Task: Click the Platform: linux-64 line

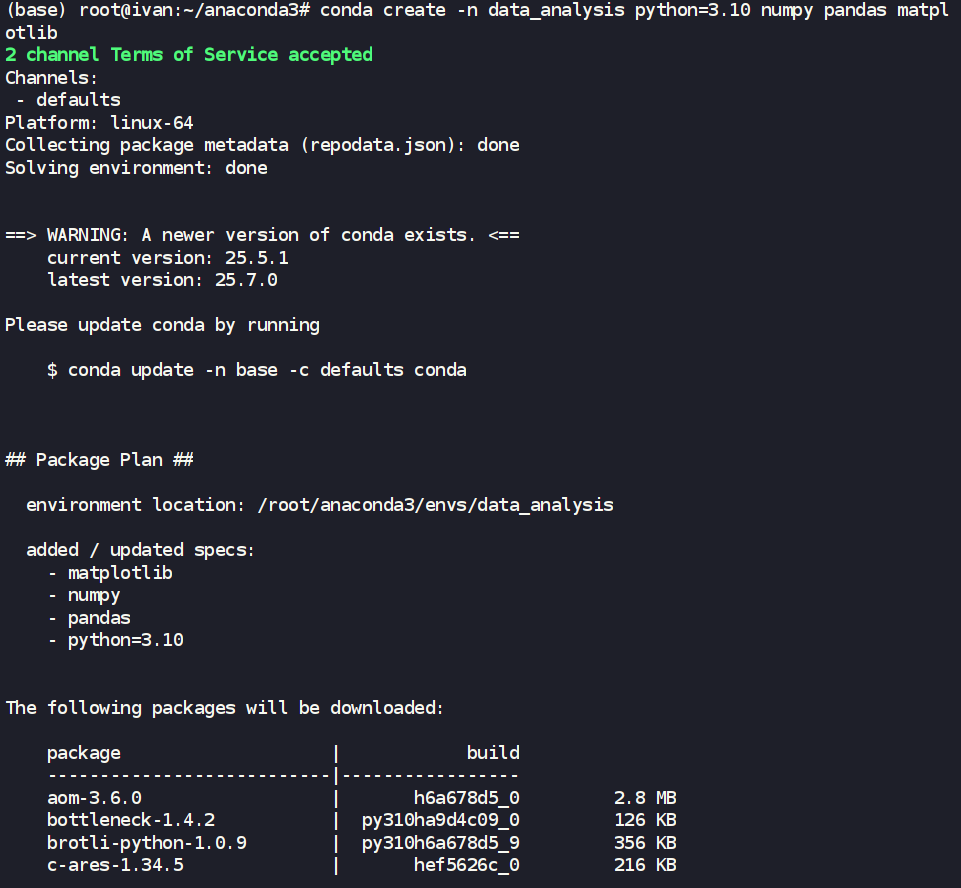Action: click(99, 123)
